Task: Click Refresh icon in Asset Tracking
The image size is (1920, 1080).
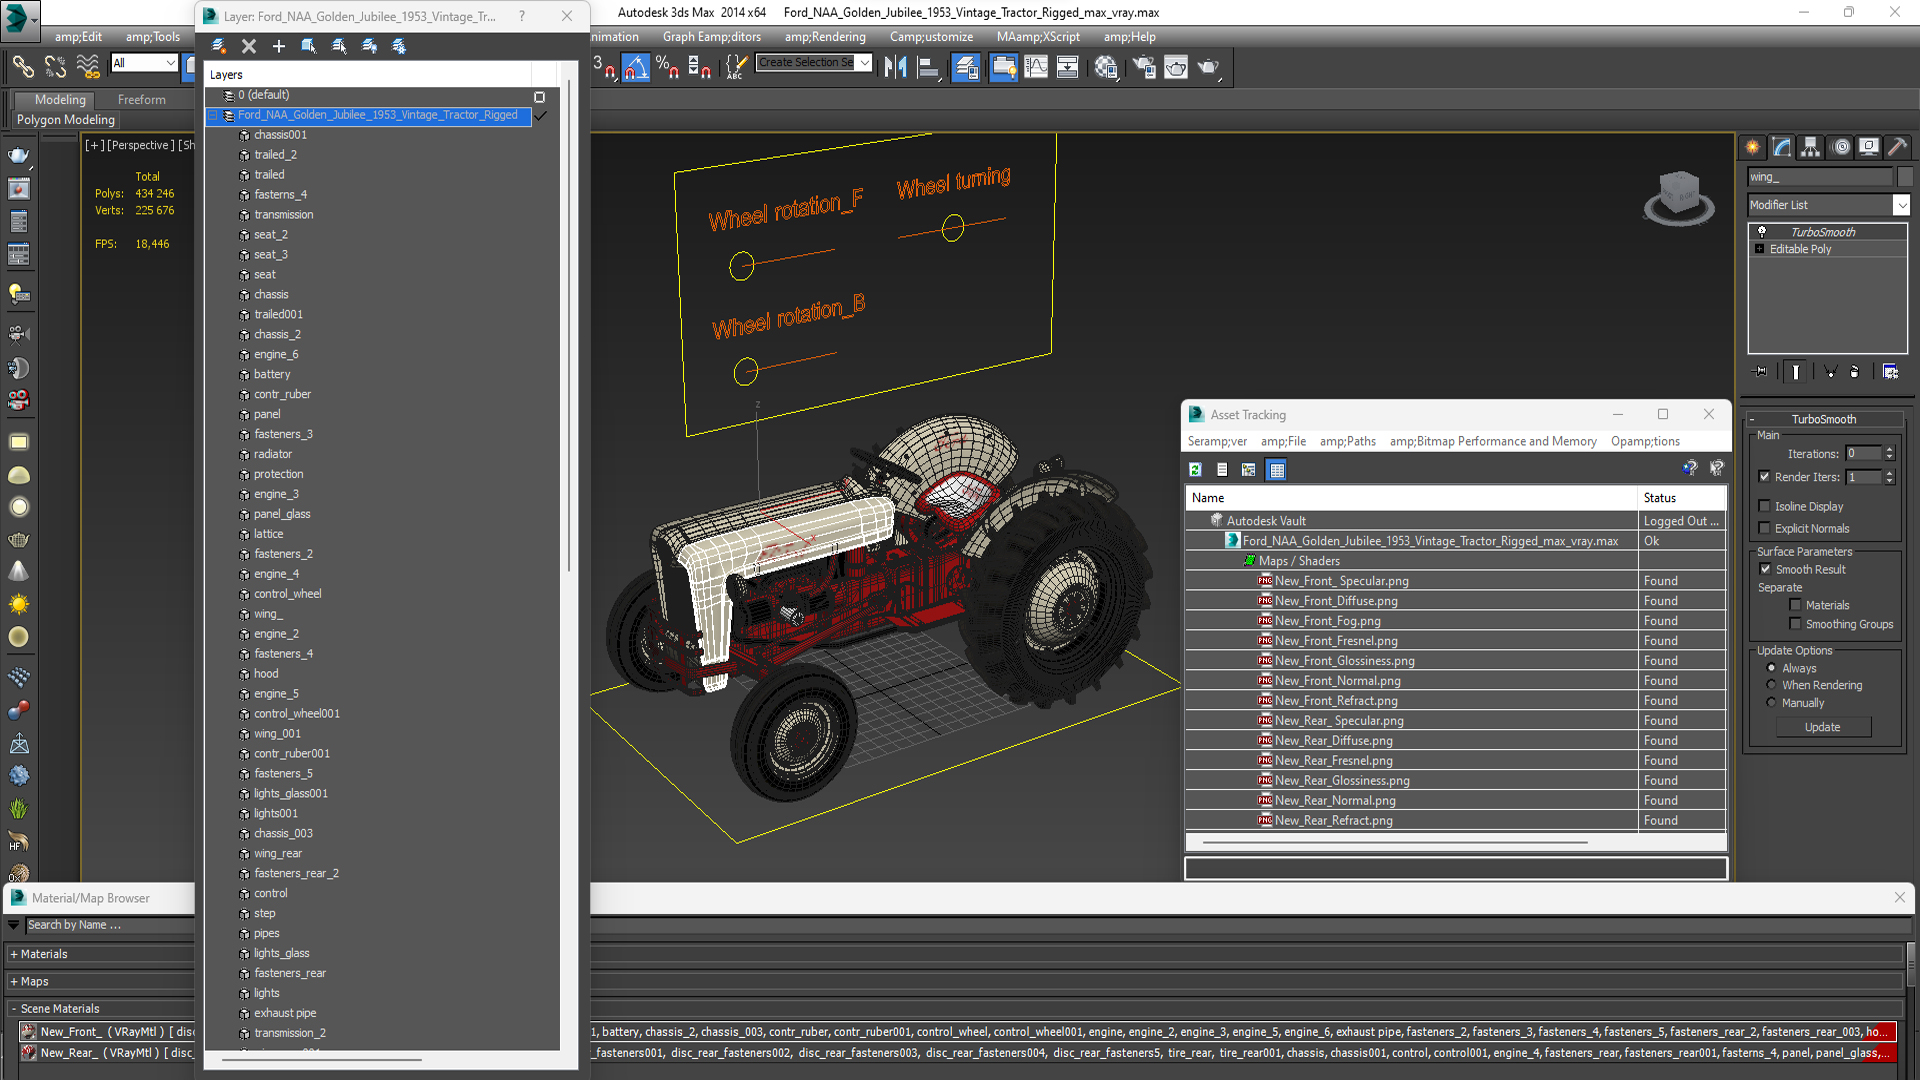Action: tap(1195, 469)
